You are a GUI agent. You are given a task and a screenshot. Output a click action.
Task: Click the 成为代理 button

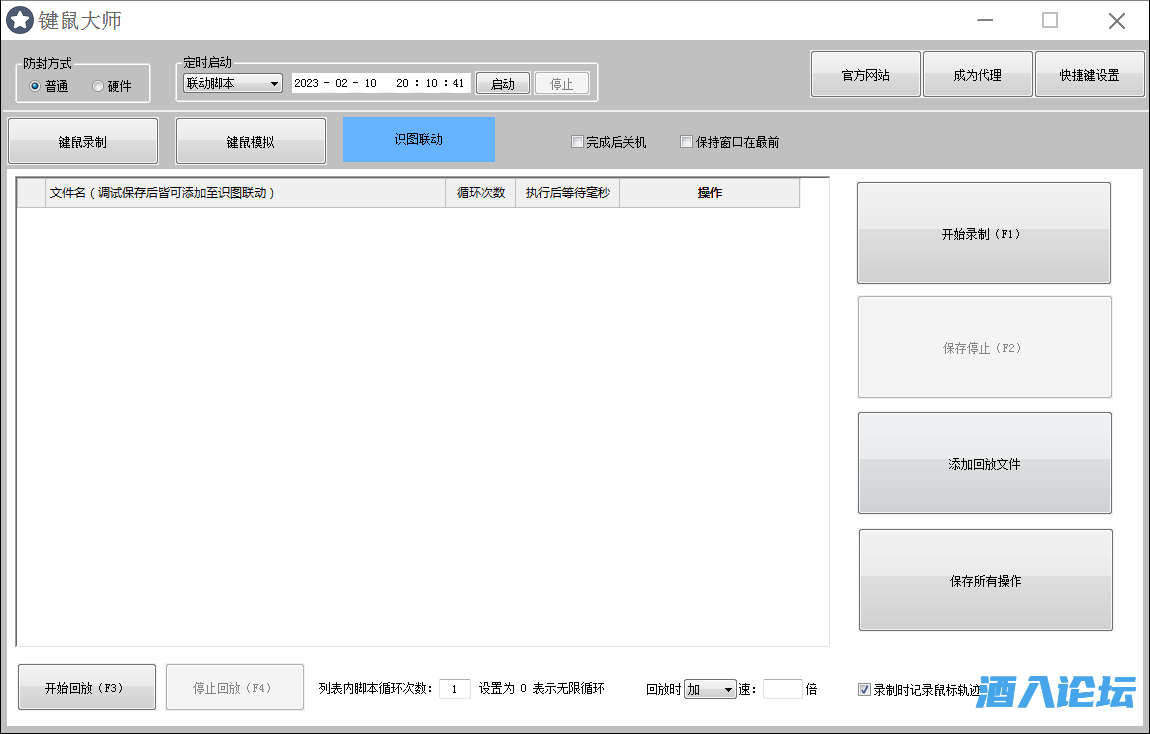977,75
